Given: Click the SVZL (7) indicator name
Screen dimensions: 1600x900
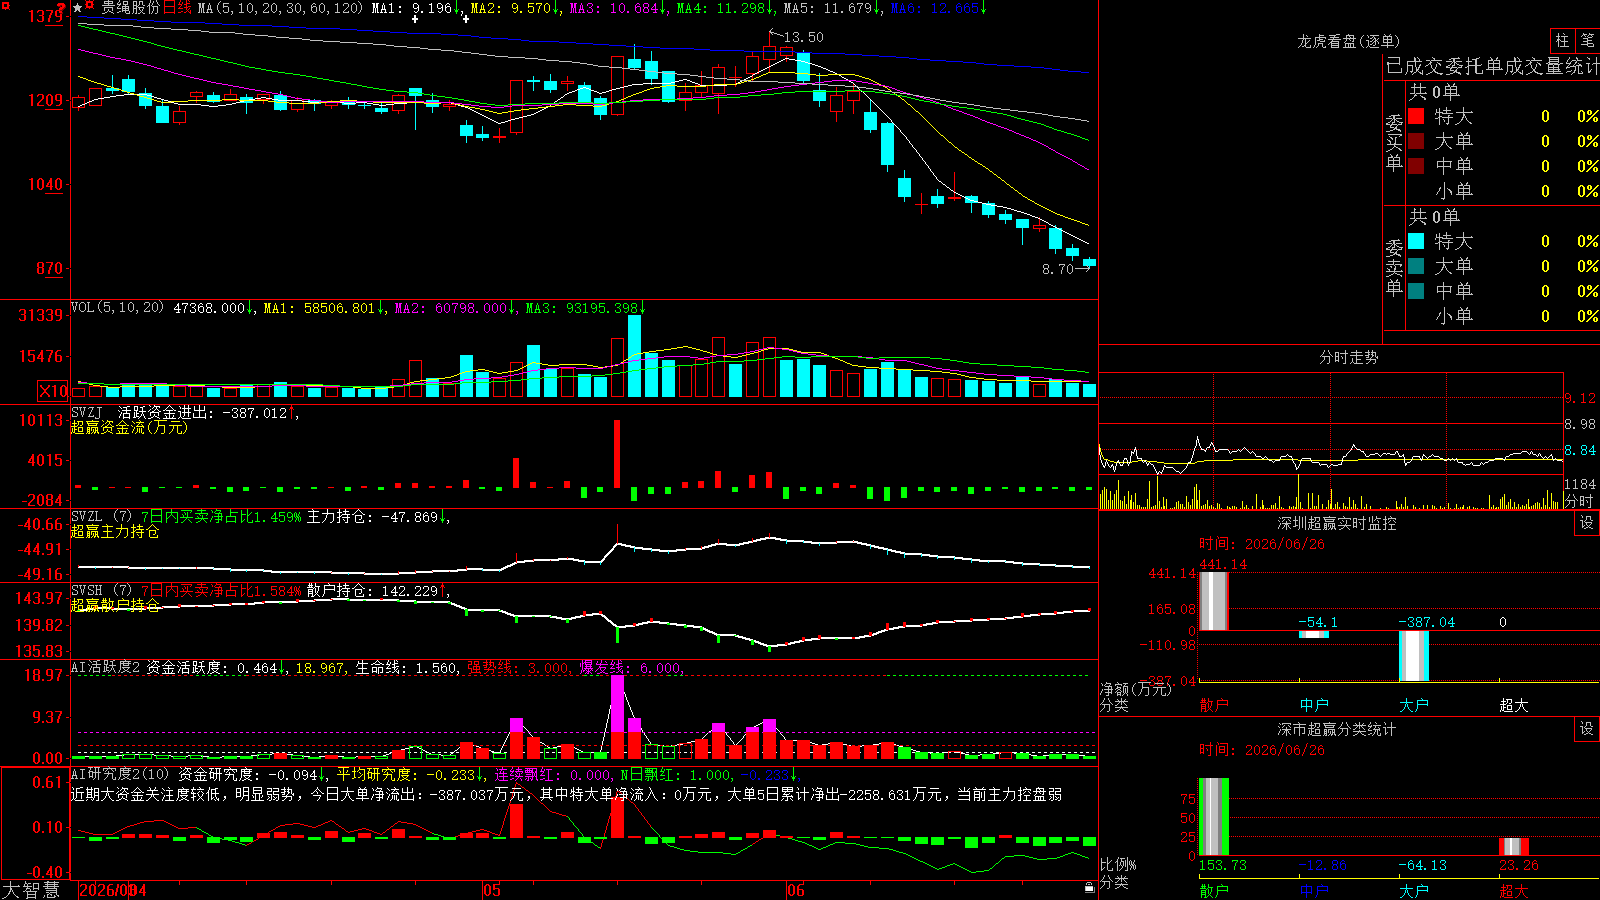Looking at the screenshot, I should (x=101, y=517).
